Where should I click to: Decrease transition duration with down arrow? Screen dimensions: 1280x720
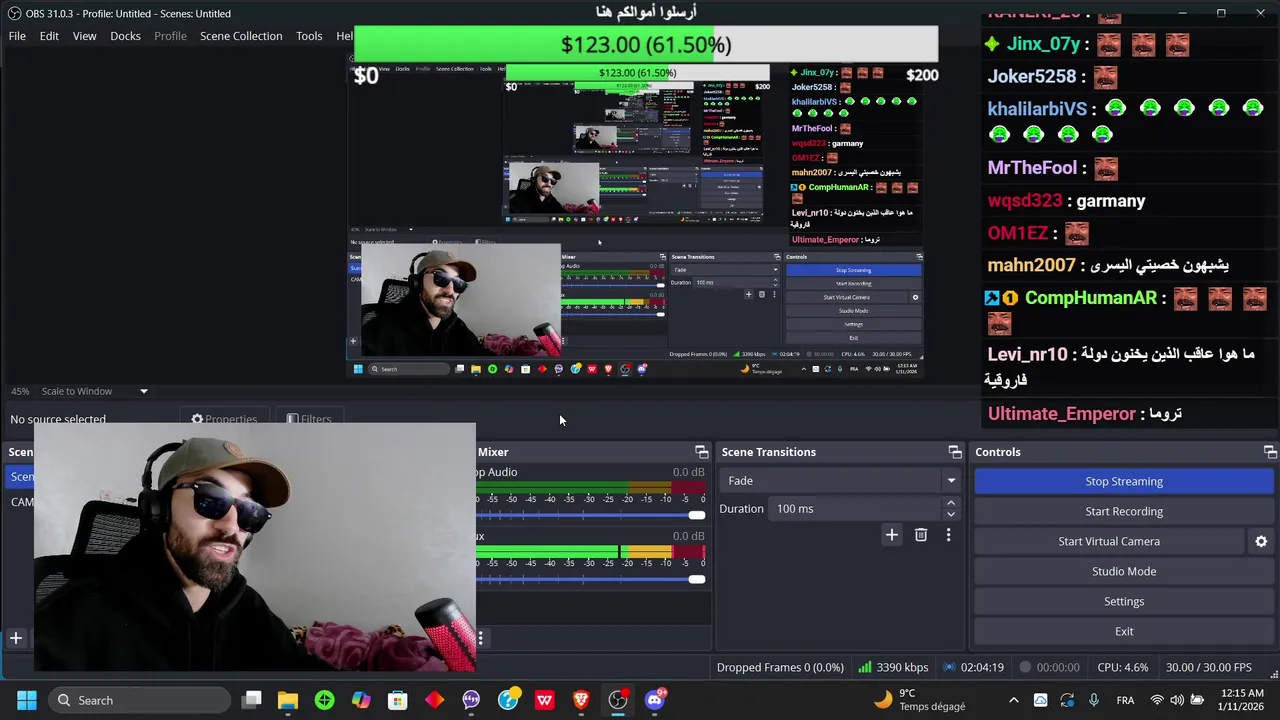click(951, 515)
